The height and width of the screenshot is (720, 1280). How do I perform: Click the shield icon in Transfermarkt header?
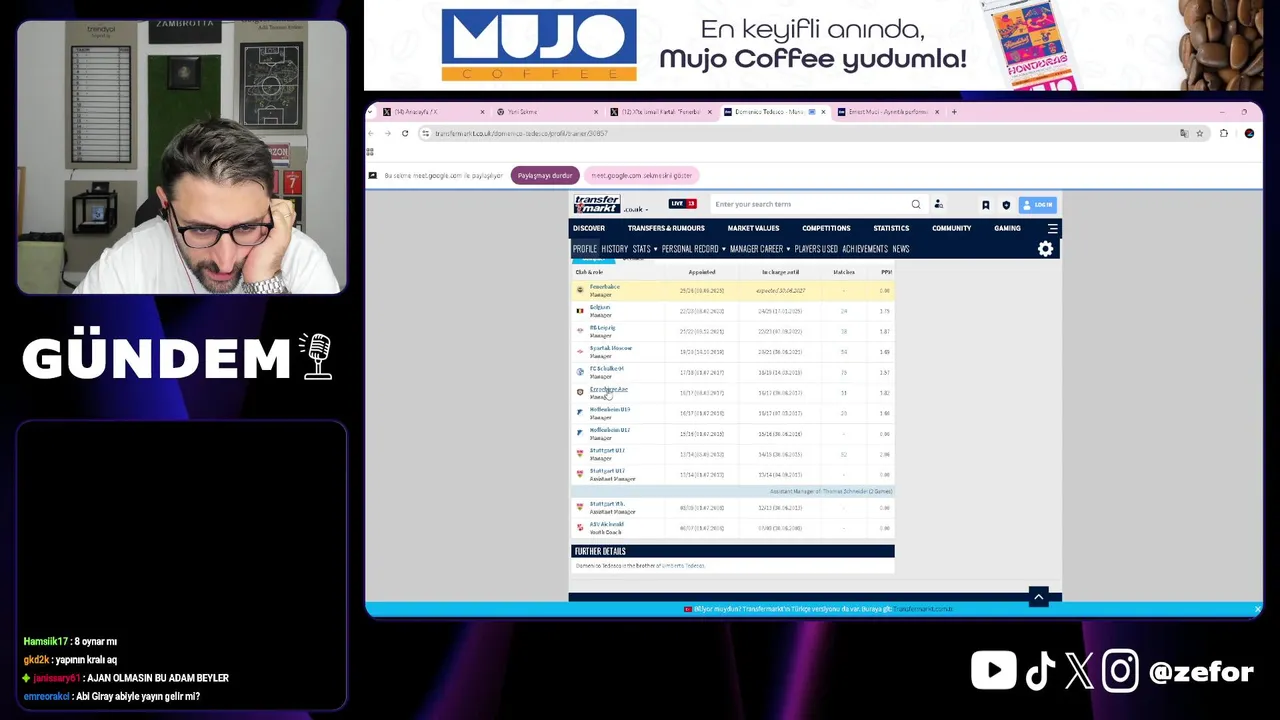coord(1006,204)
